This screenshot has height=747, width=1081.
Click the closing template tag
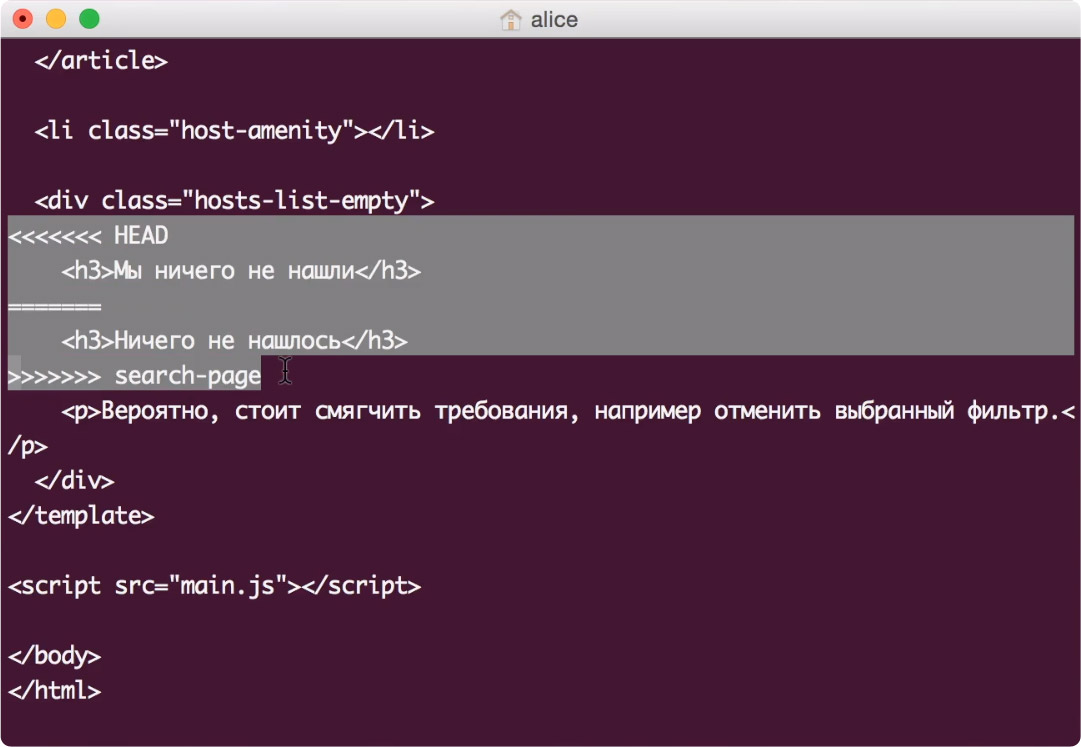pyautogui.click(x=80, y=516)
